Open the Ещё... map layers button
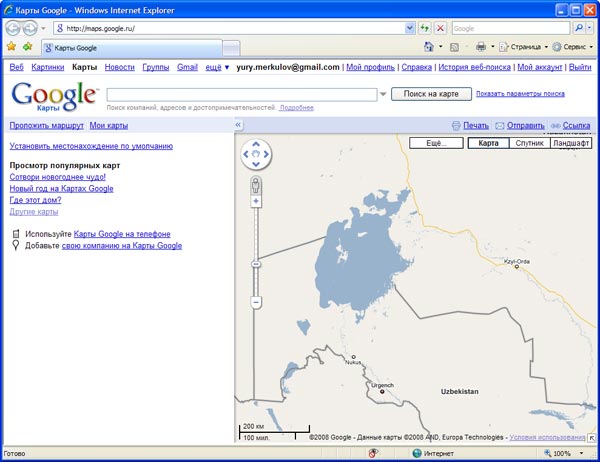Viewport: 600px width, 462px height. click(436, 143)
